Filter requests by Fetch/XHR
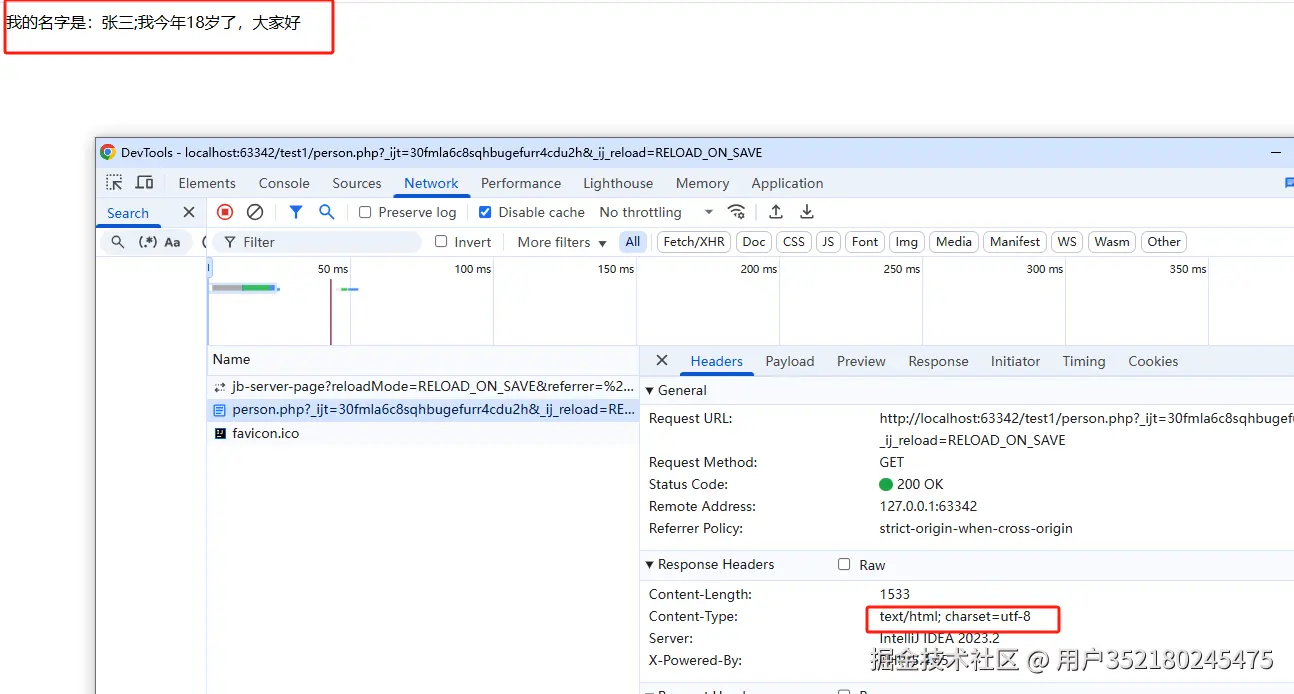 tap(694, 241)
